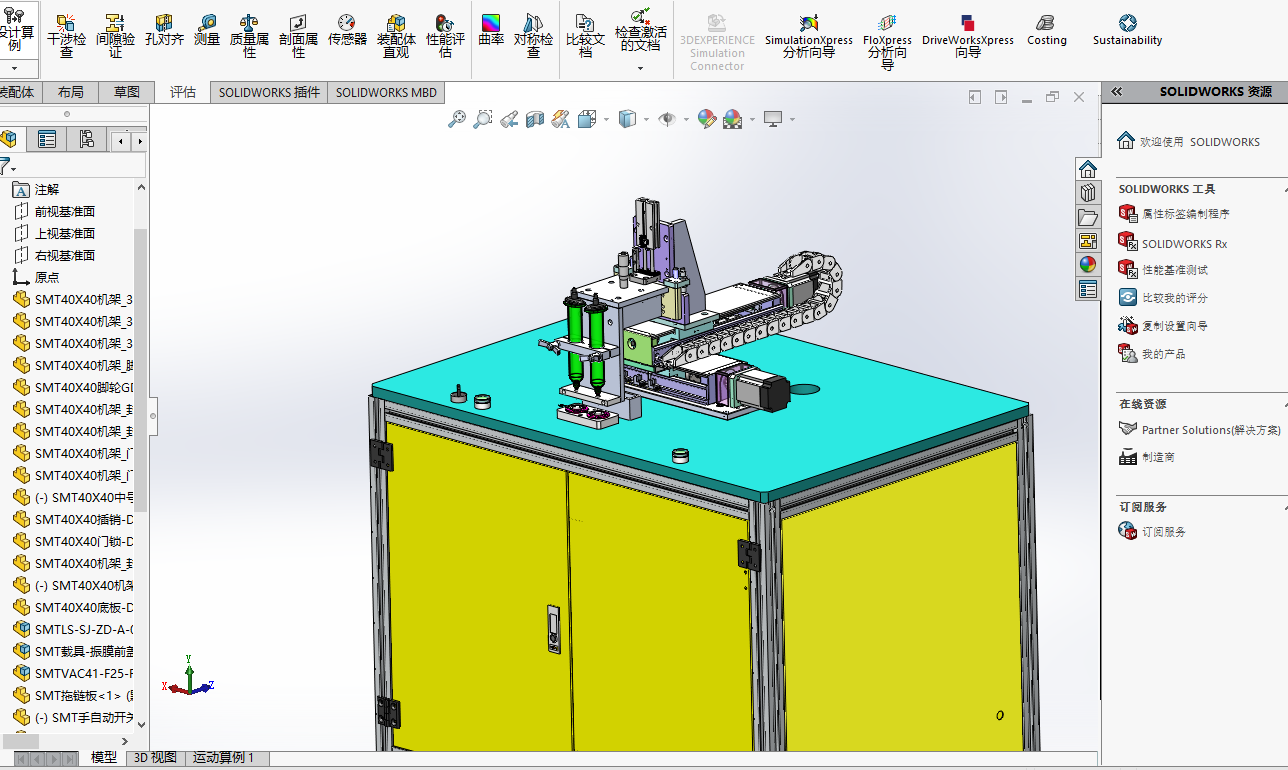The image size is (1288, 770).
Task: Switch to the 布局 tab
Action: tap(71, 92)
